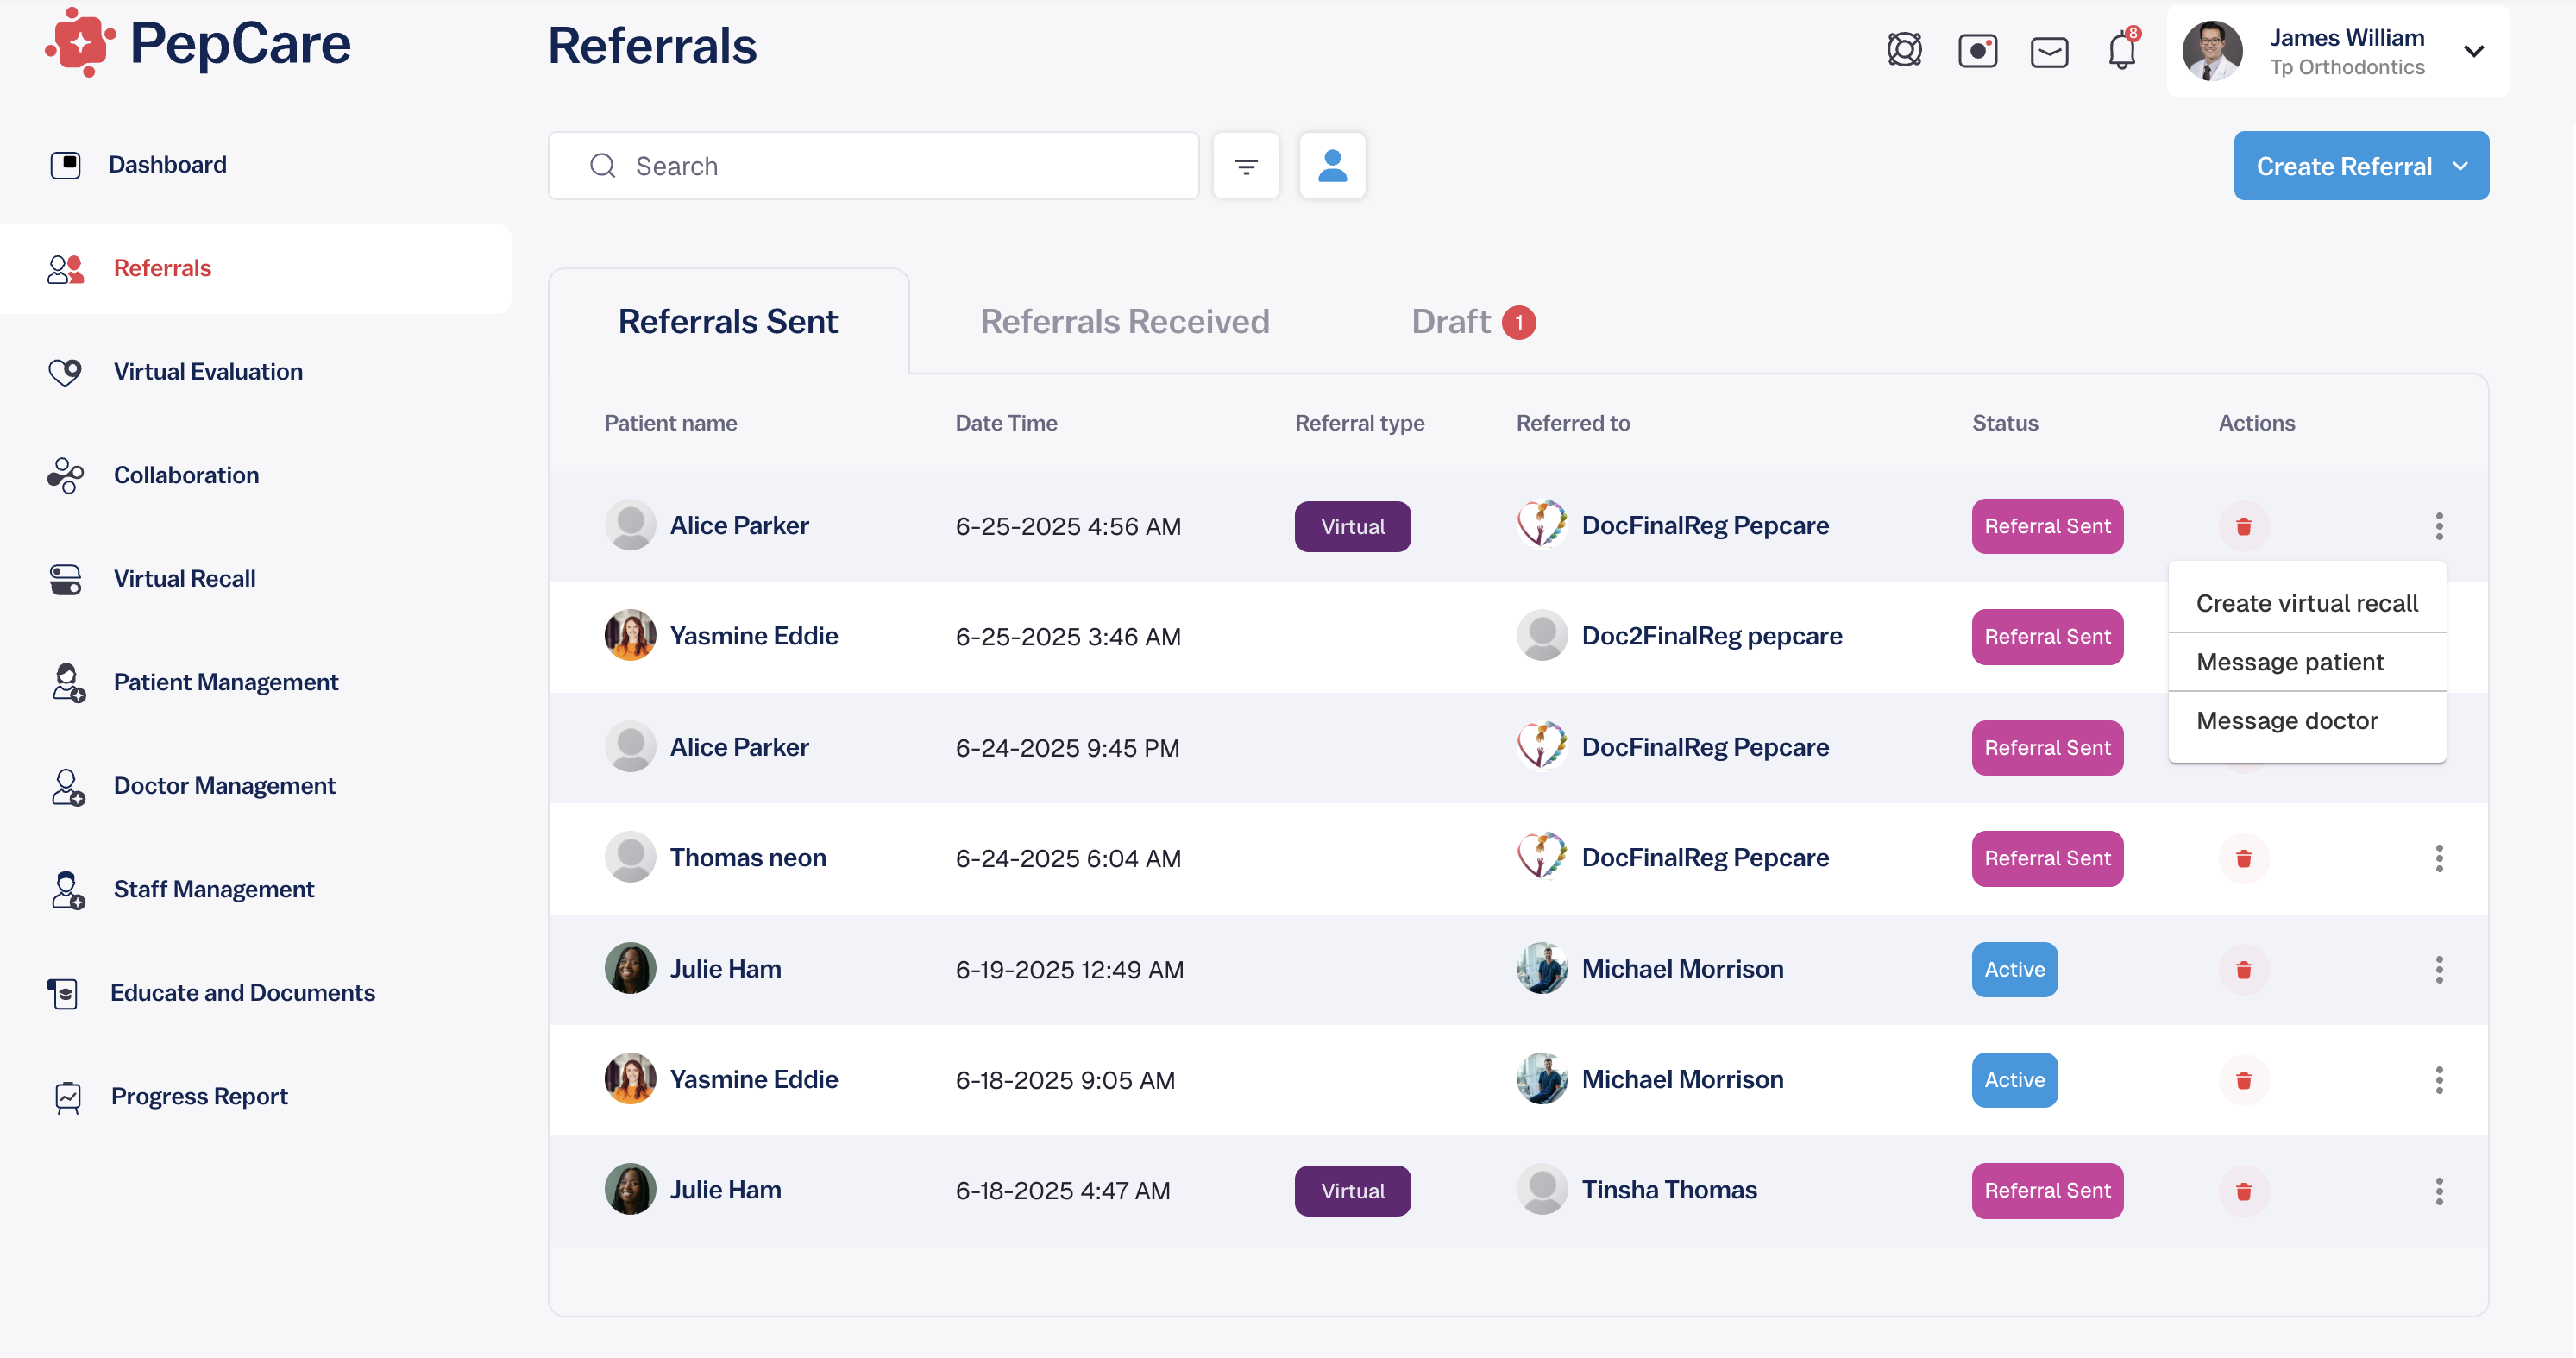Open the Dashboard sidebar item

[x=138, y=164]
